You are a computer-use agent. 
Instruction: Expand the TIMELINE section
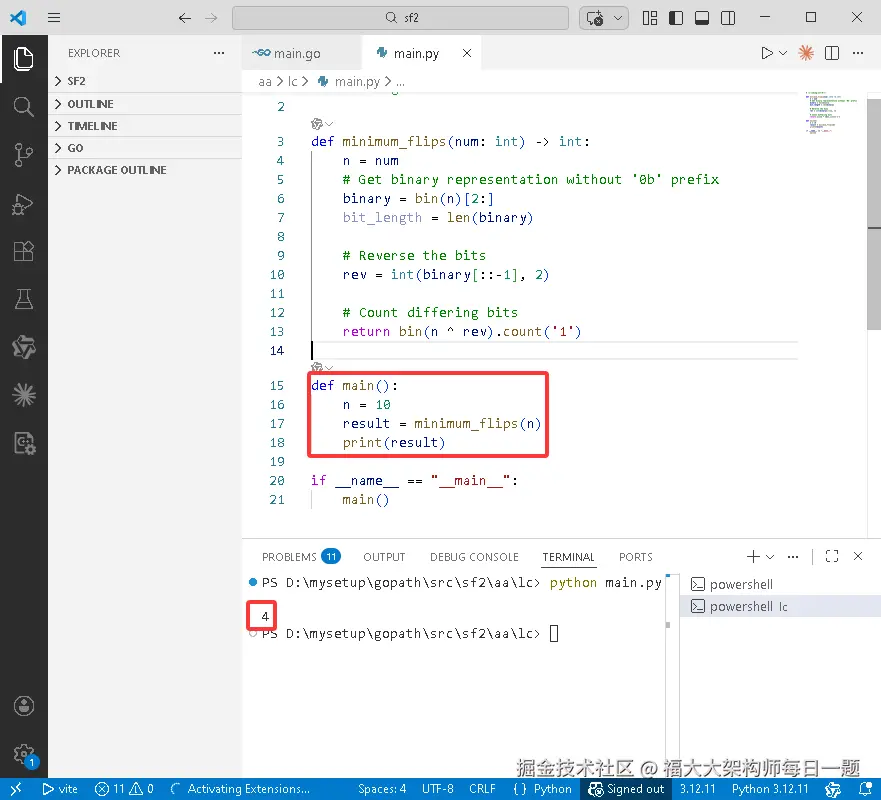pos(145,126)
